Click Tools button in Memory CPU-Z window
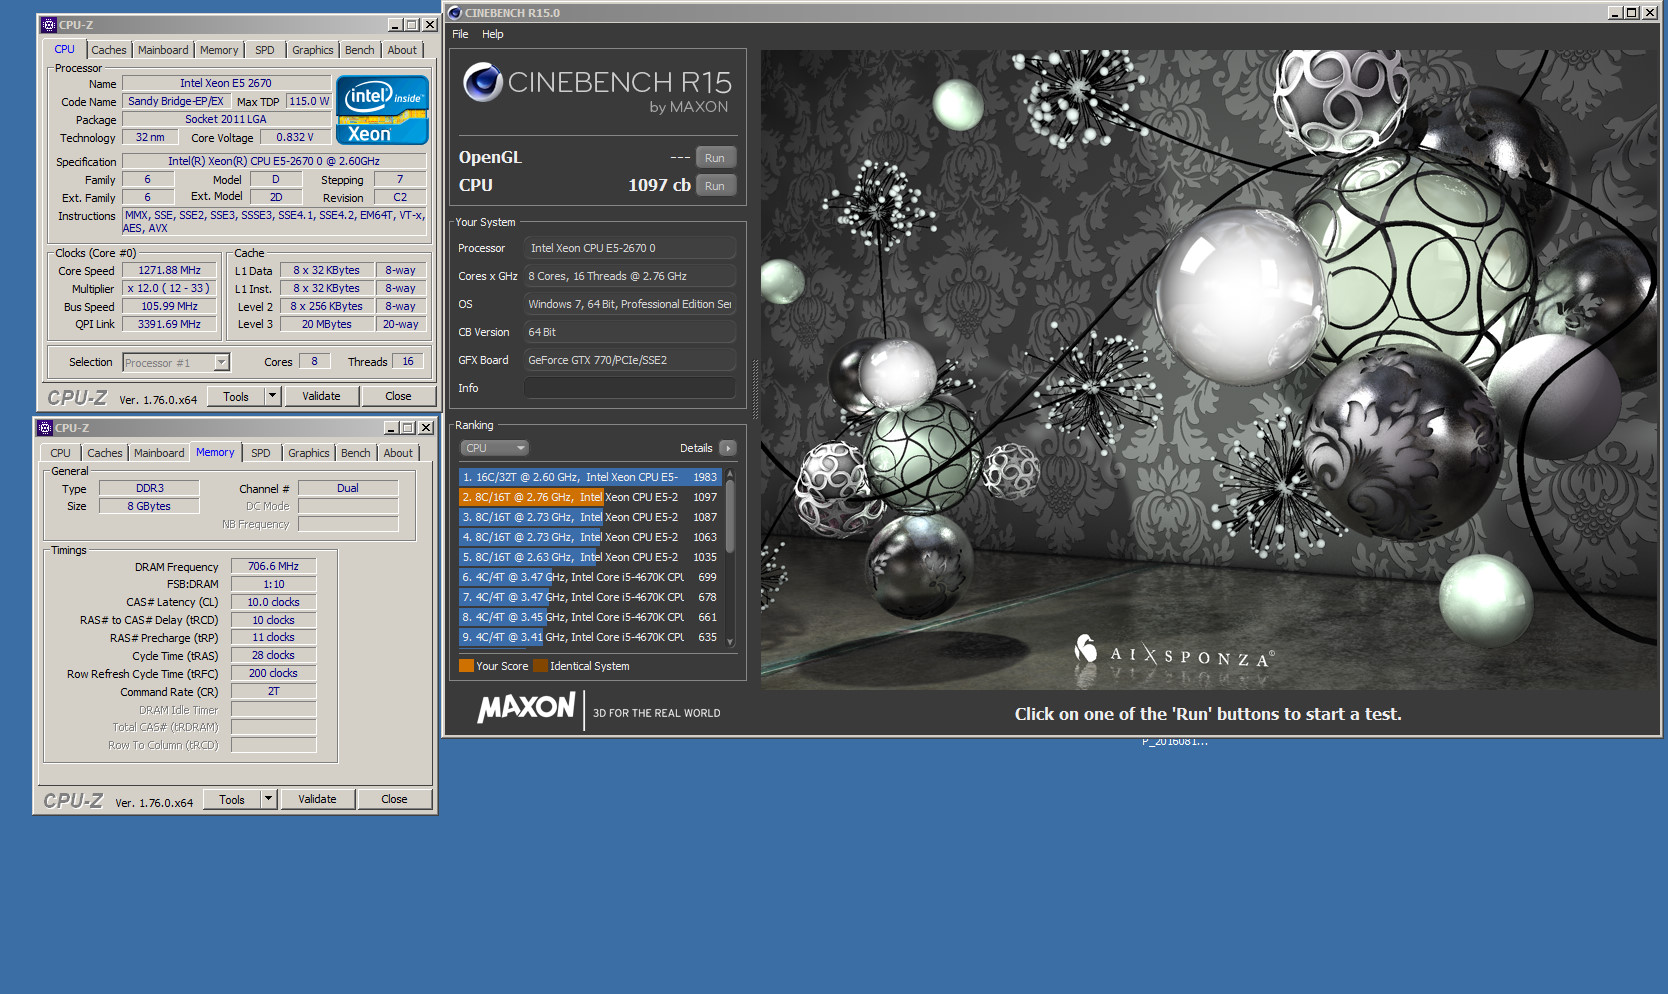Viewport: 1668px width, 994px height. [x=232, y=799]
